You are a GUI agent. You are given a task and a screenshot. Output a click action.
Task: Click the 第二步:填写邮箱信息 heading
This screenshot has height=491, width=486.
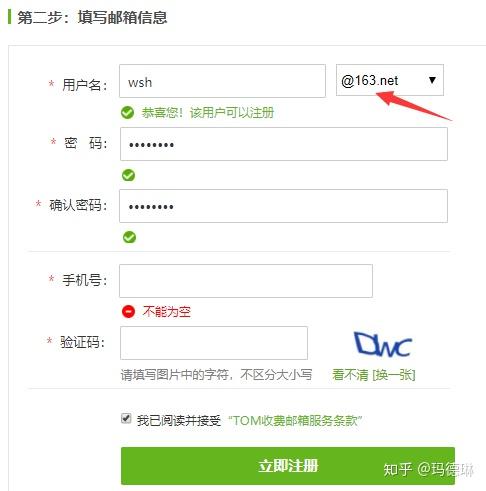tap(92, 17)
